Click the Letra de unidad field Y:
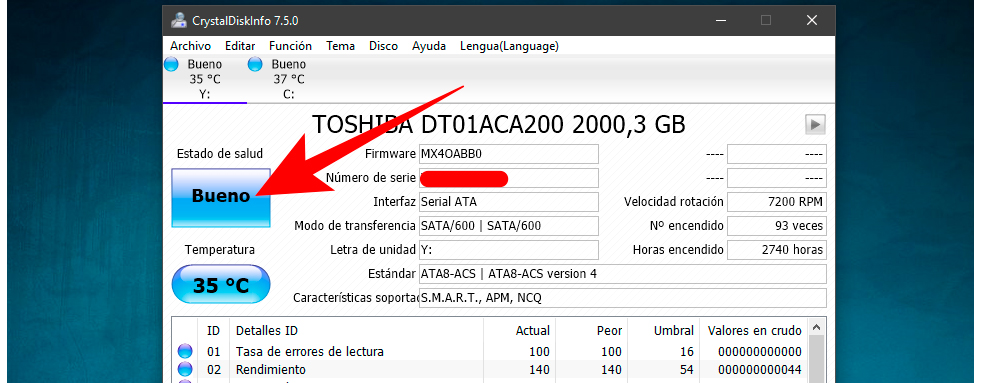The height and width of the screenshot is (383, 982). pos(509,250)
